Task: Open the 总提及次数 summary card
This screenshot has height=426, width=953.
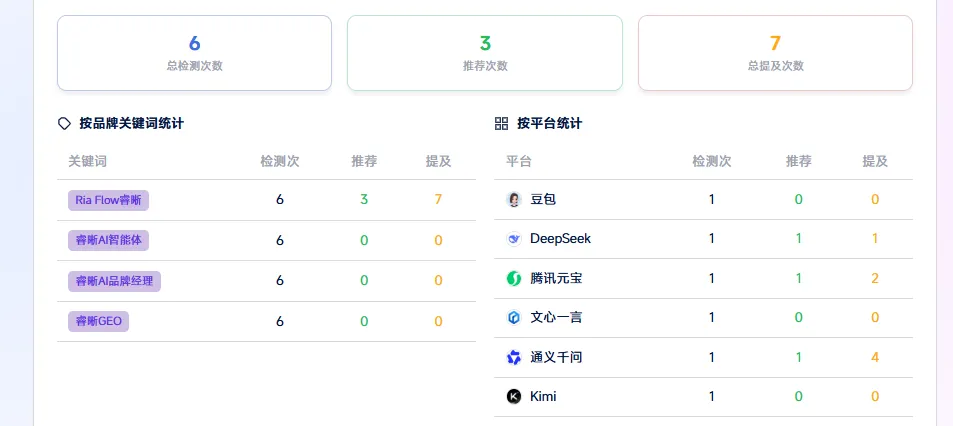Action: click(x=775, y=53)
